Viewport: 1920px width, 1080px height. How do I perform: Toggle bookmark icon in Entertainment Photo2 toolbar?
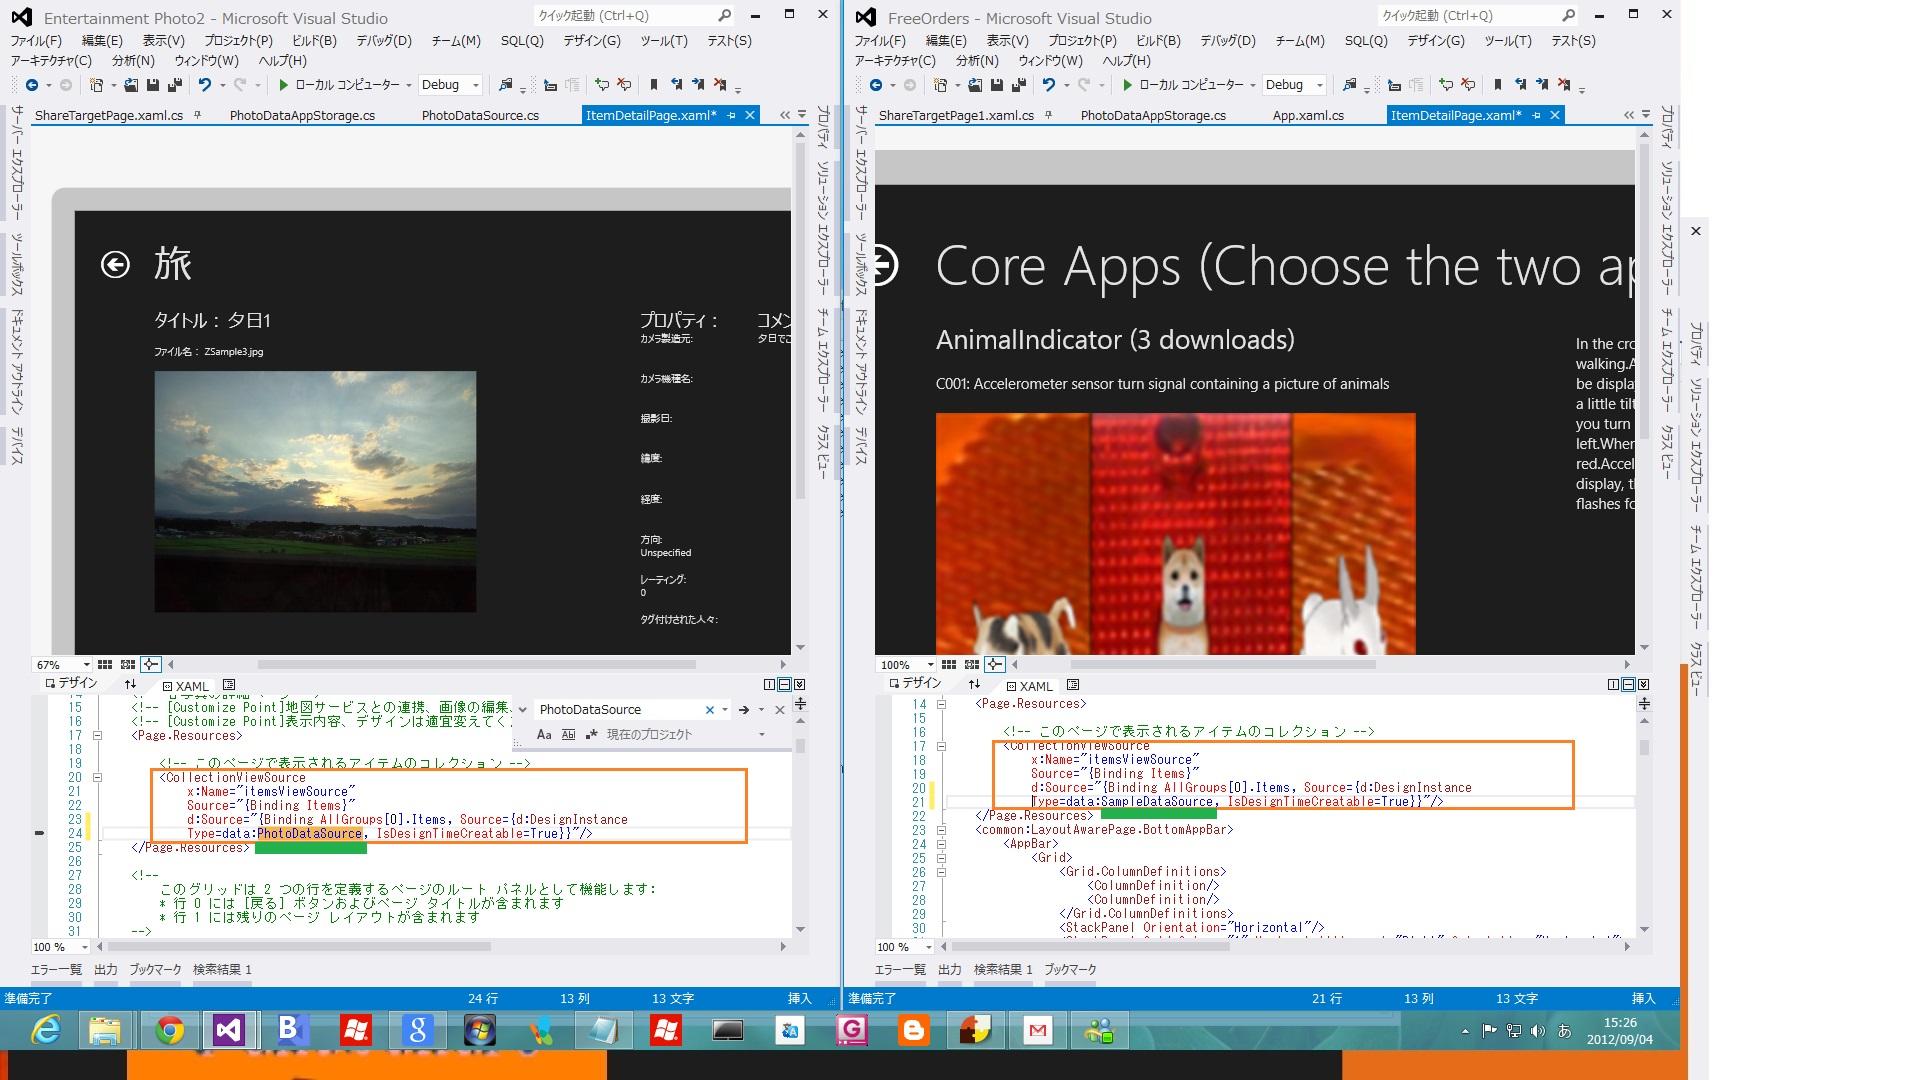654,85
